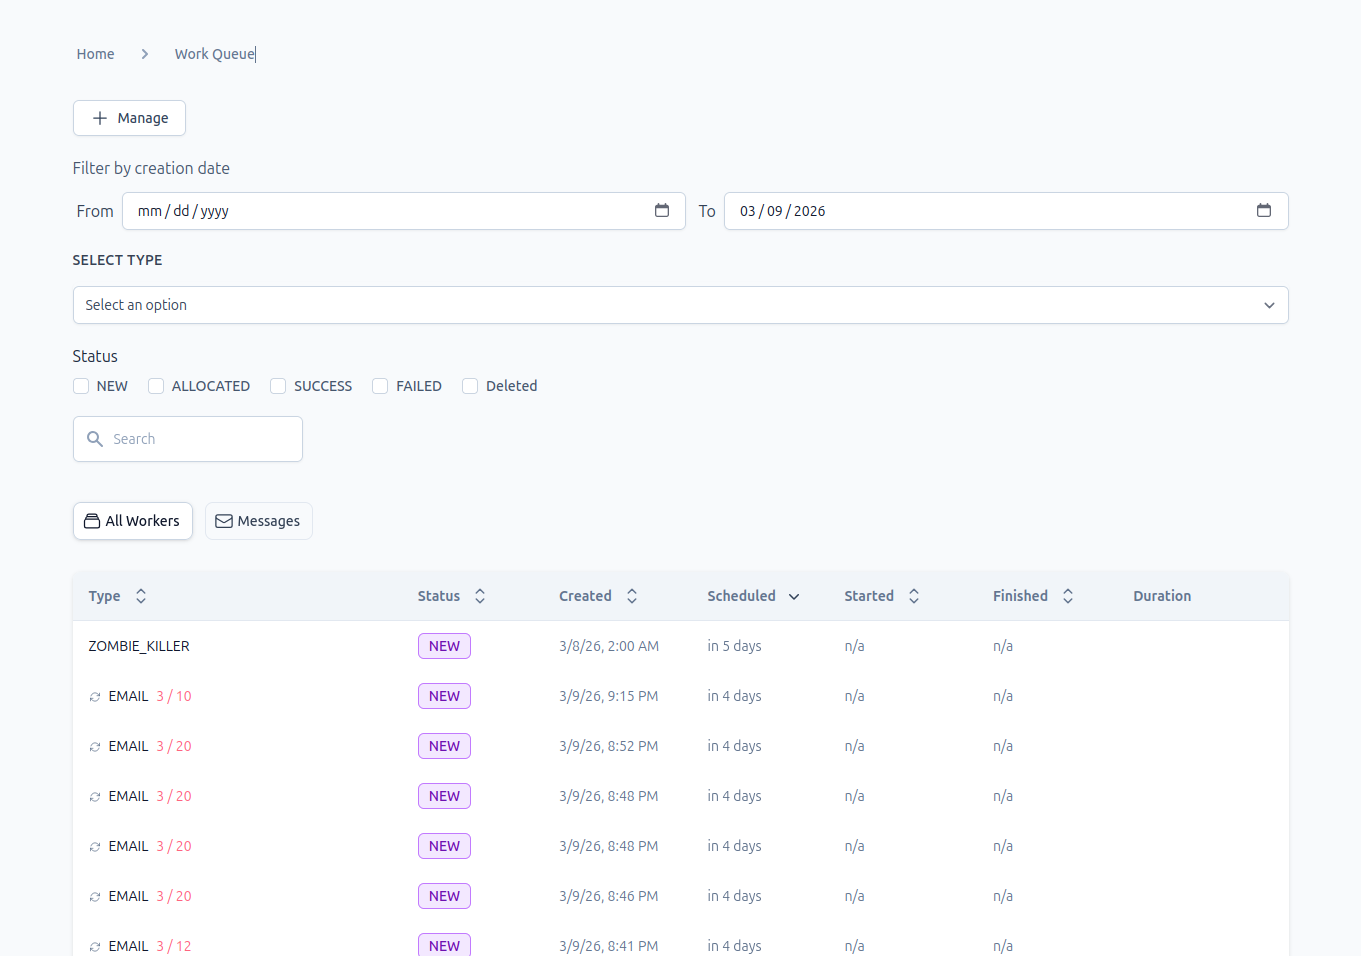This screenshot has width=1361, height=956.
Task: Sort by Status column arrows icon
Action: (x=480, y=596)
